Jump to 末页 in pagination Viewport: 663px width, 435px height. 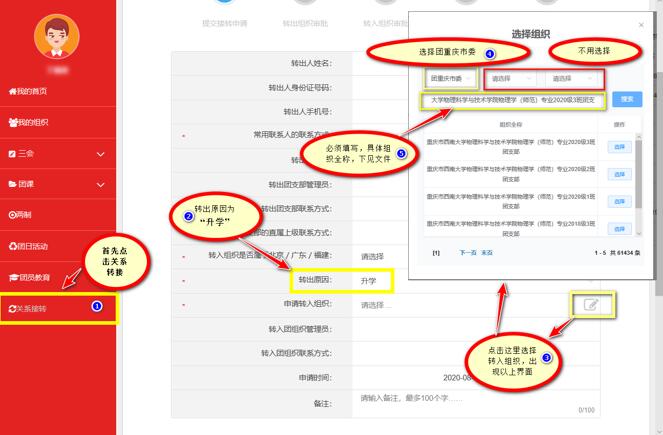pos(487,253)
